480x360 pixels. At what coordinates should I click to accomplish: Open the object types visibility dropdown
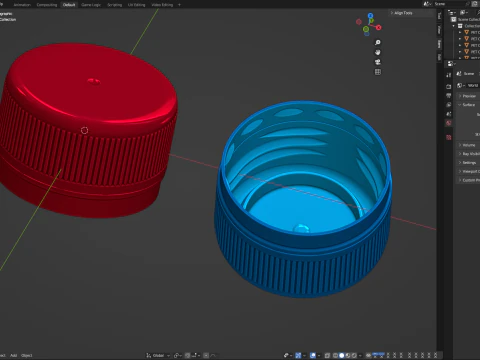point(288,355)
